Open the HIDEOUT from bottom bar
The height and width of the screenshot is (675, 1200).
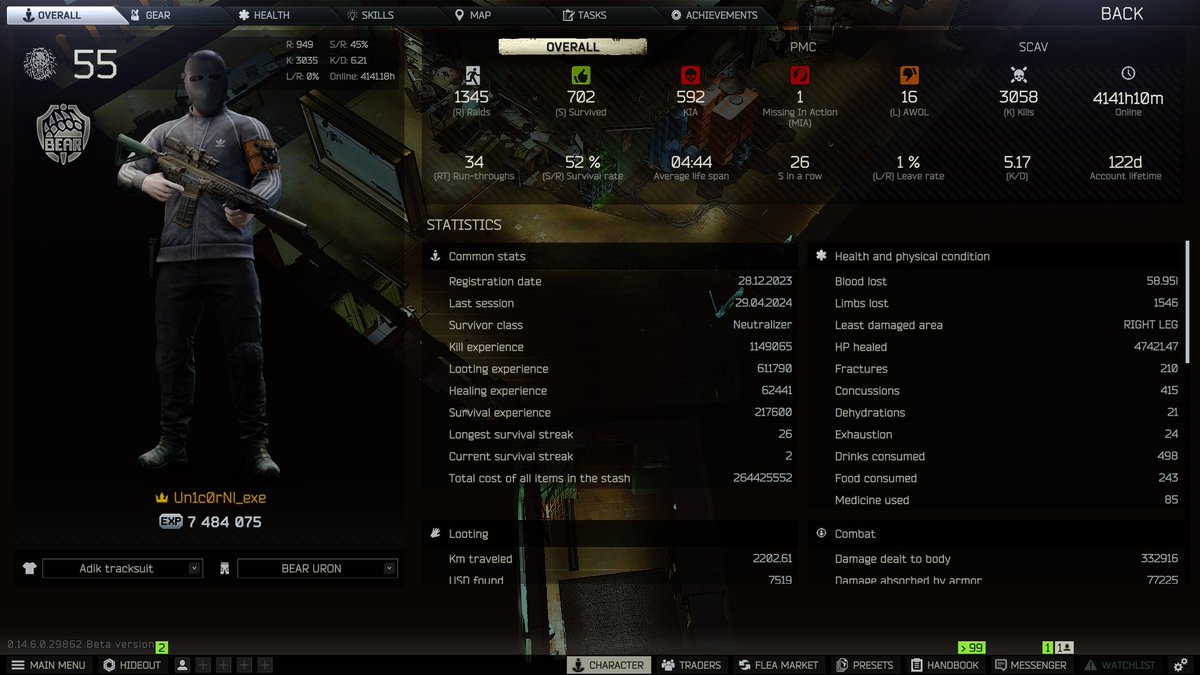[132, 665]
